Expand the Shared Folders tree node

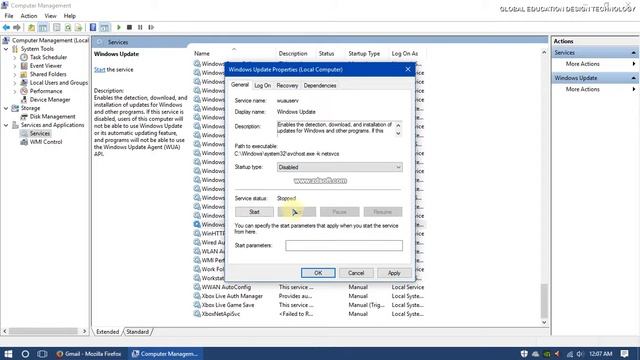coord(15,74)
